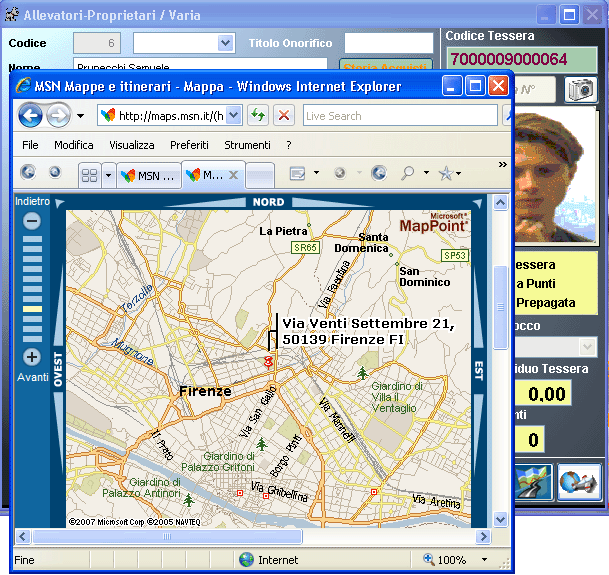Open the dropdown next to page icon
The width and height of the screenshot is (609, 575).
tap(316, 172)
